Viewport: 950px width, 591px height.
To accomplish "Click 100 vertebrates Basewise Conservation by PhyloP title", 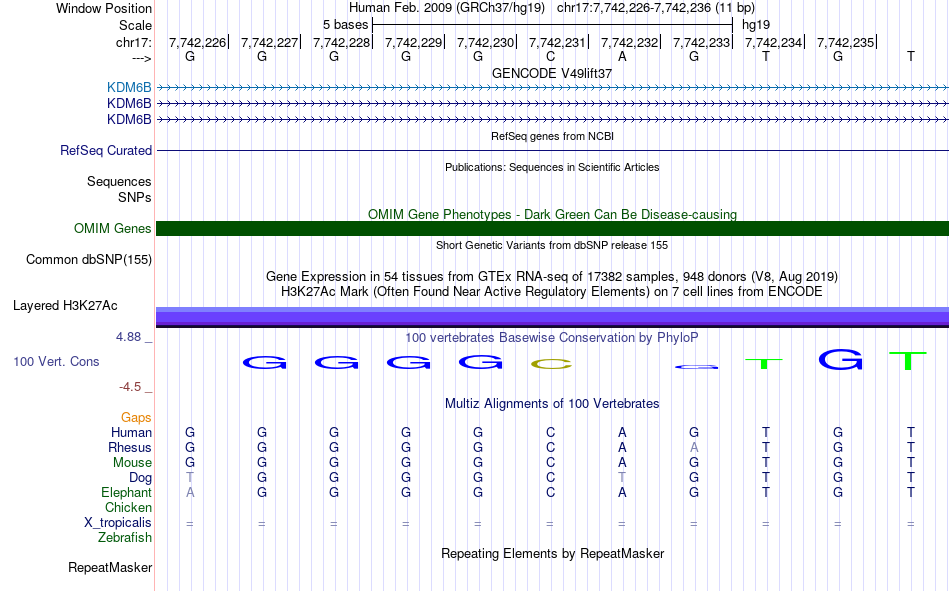I will pyautogui.click(x=552, y=338).
